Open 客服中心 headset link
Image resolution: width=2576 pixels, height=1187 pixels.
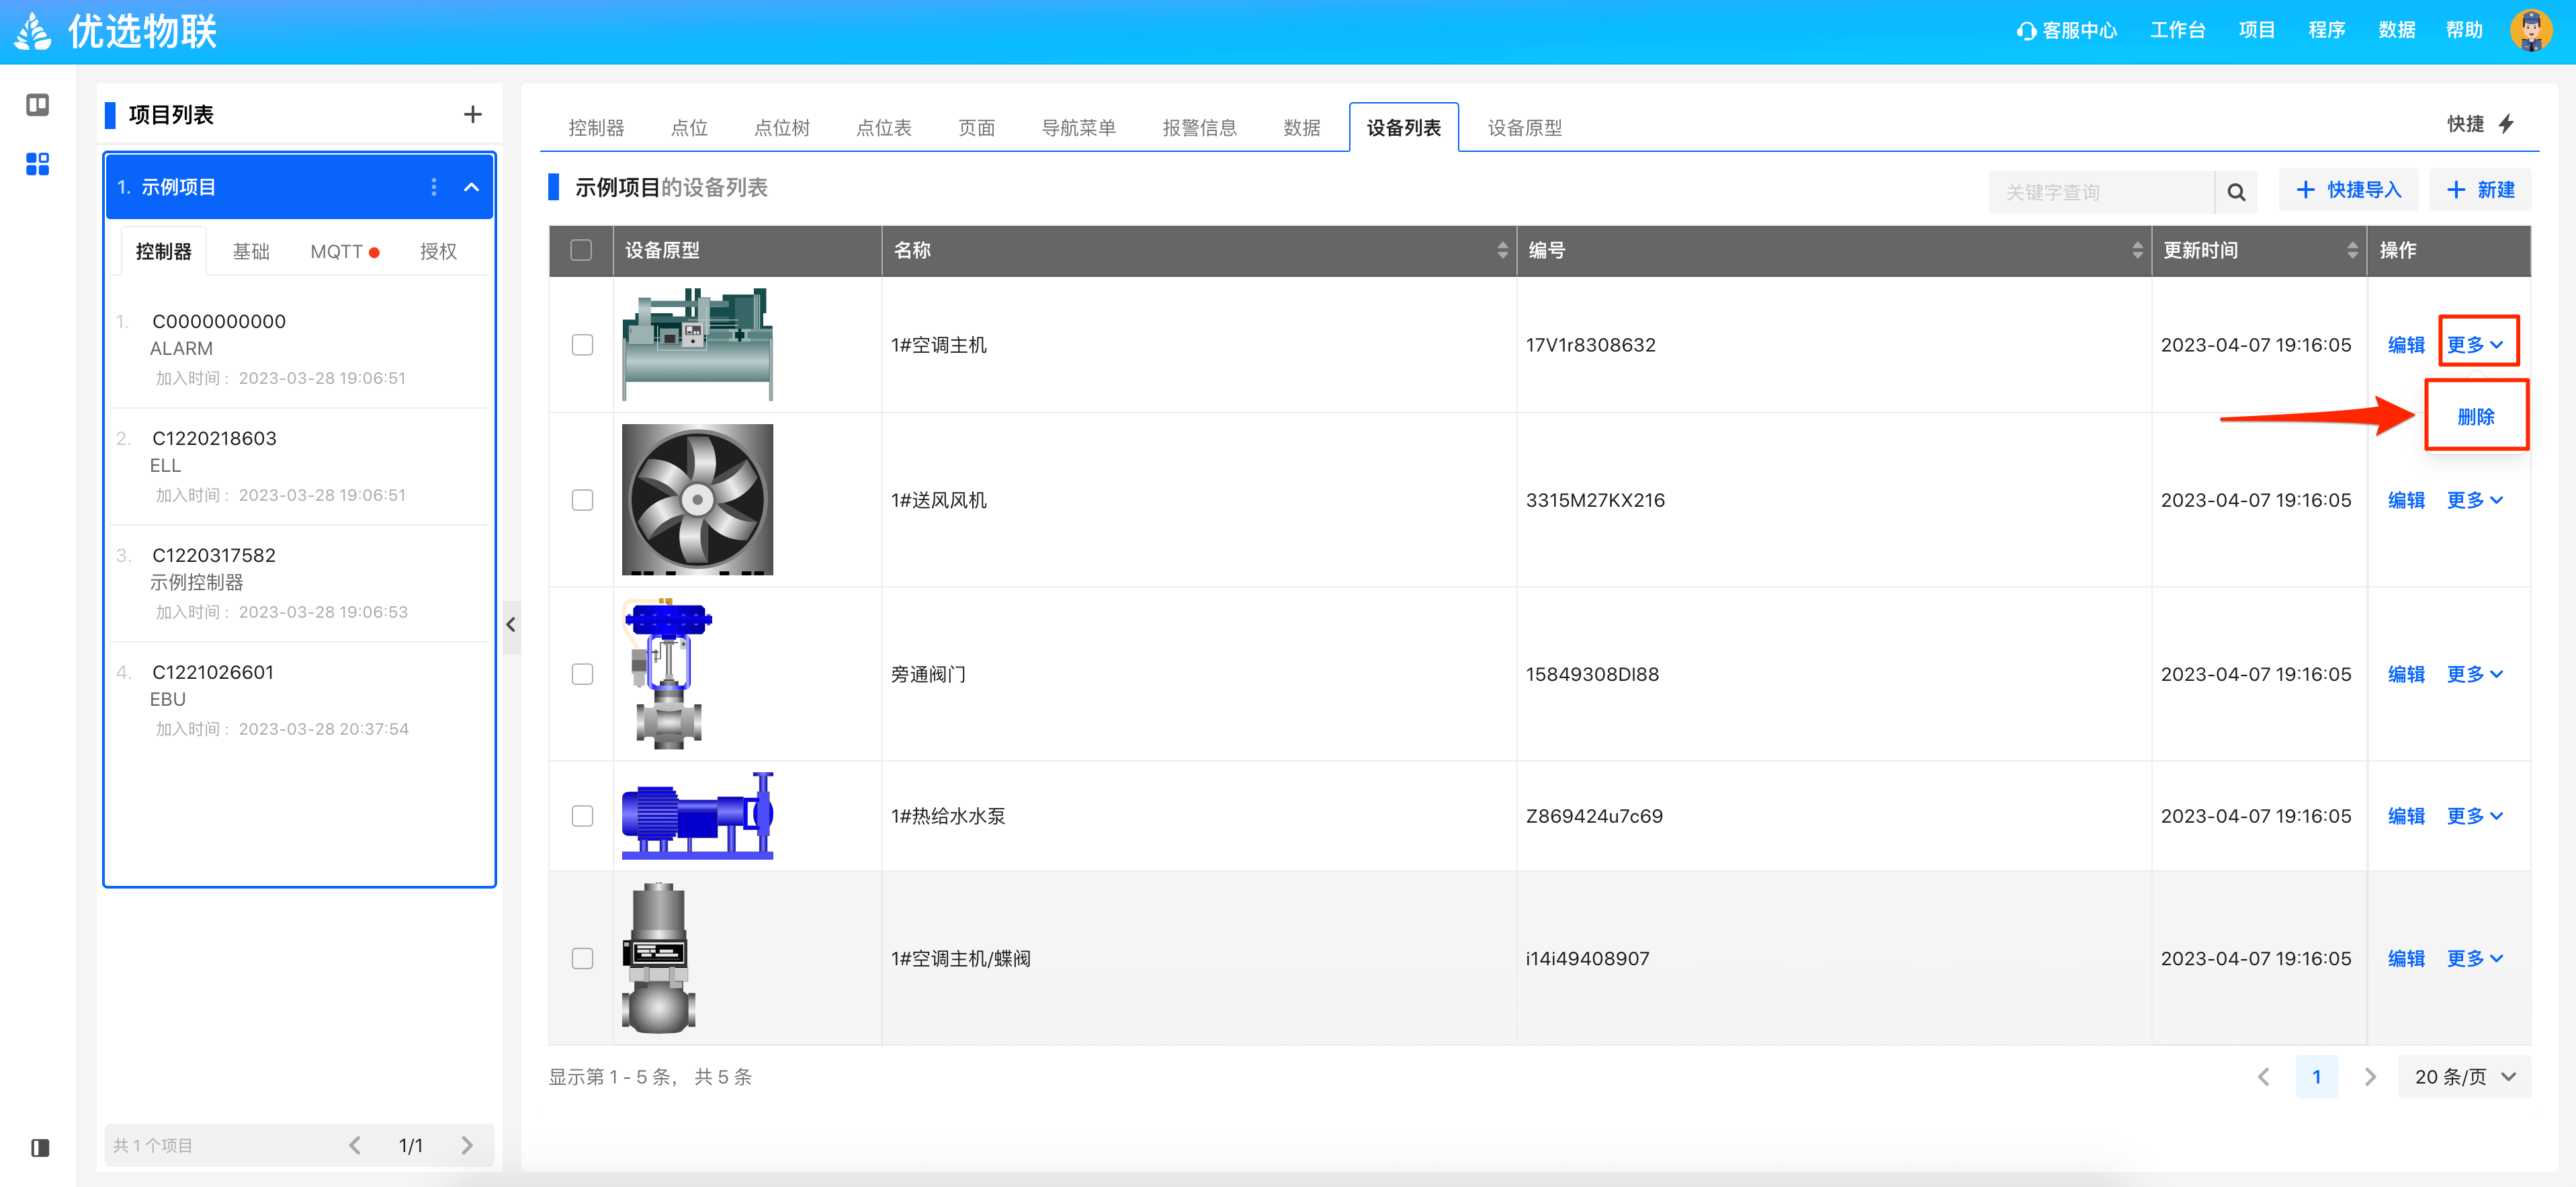(2067, 31)
